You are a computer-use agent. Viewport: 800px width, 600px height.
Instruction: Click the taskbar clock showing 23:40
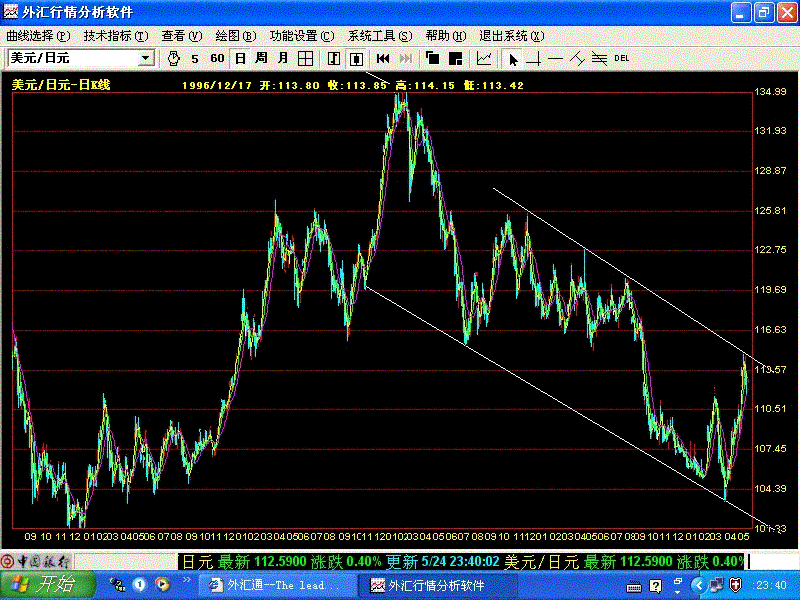point(770,585)
